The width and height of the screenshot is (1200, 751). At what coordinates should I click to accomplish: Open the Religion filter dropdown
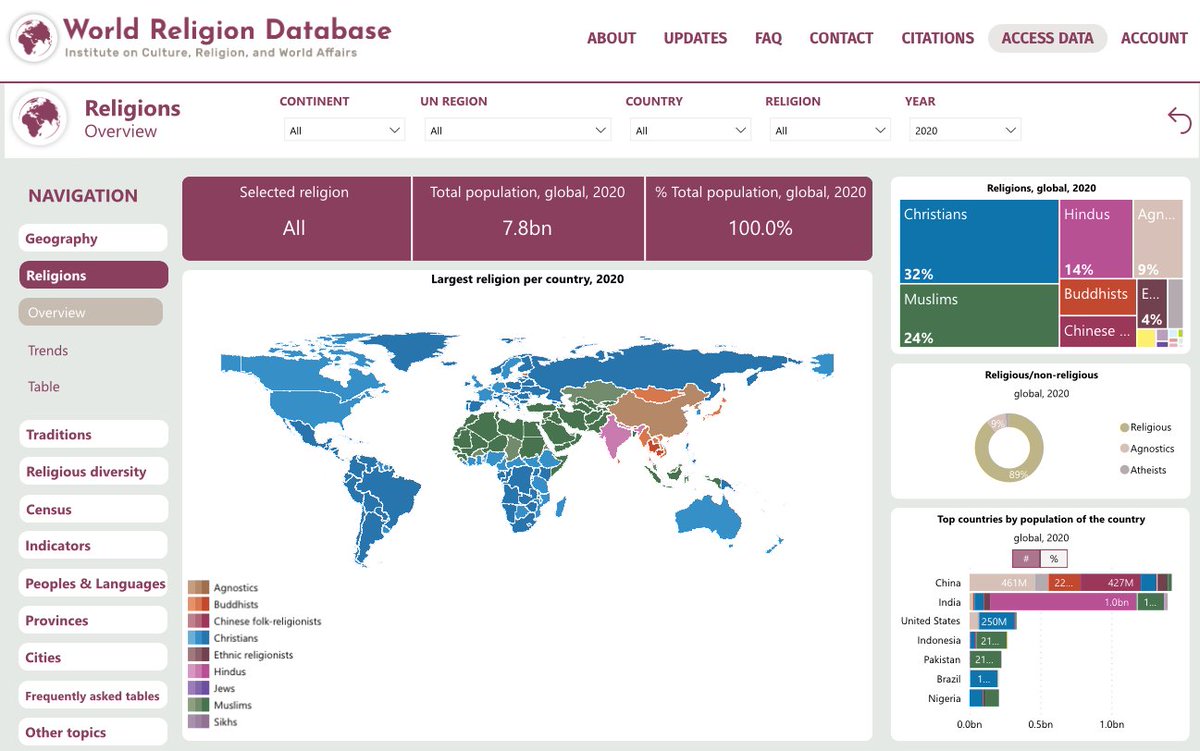point(828,130)
